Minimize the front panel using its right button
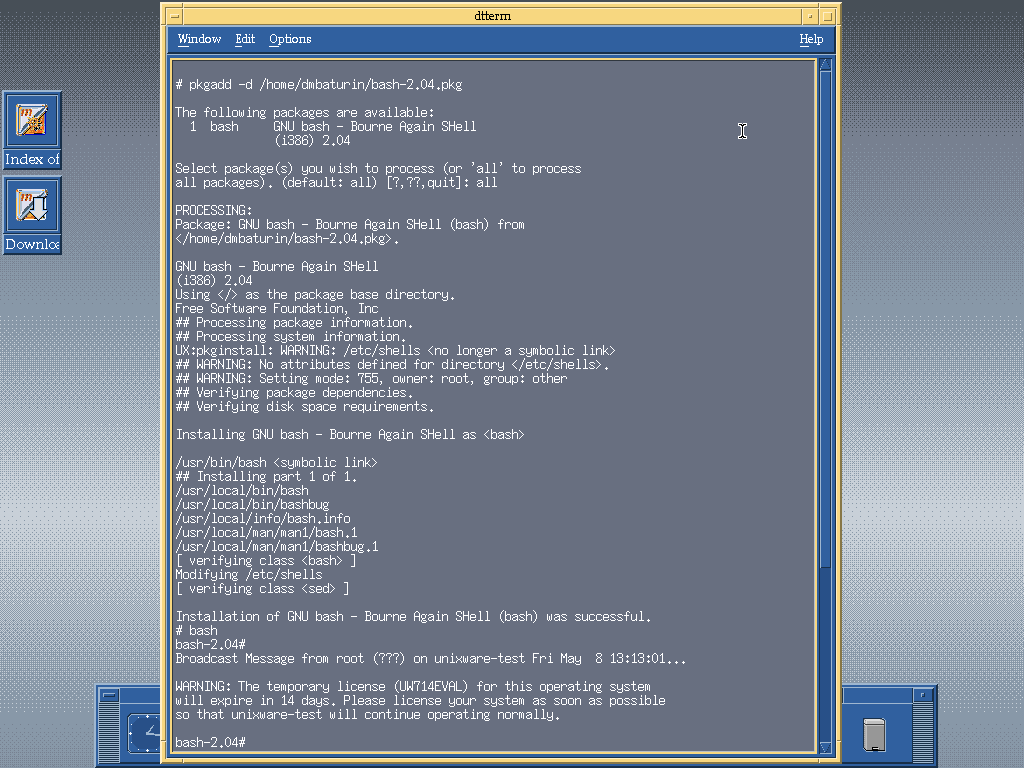 (923, 696)
